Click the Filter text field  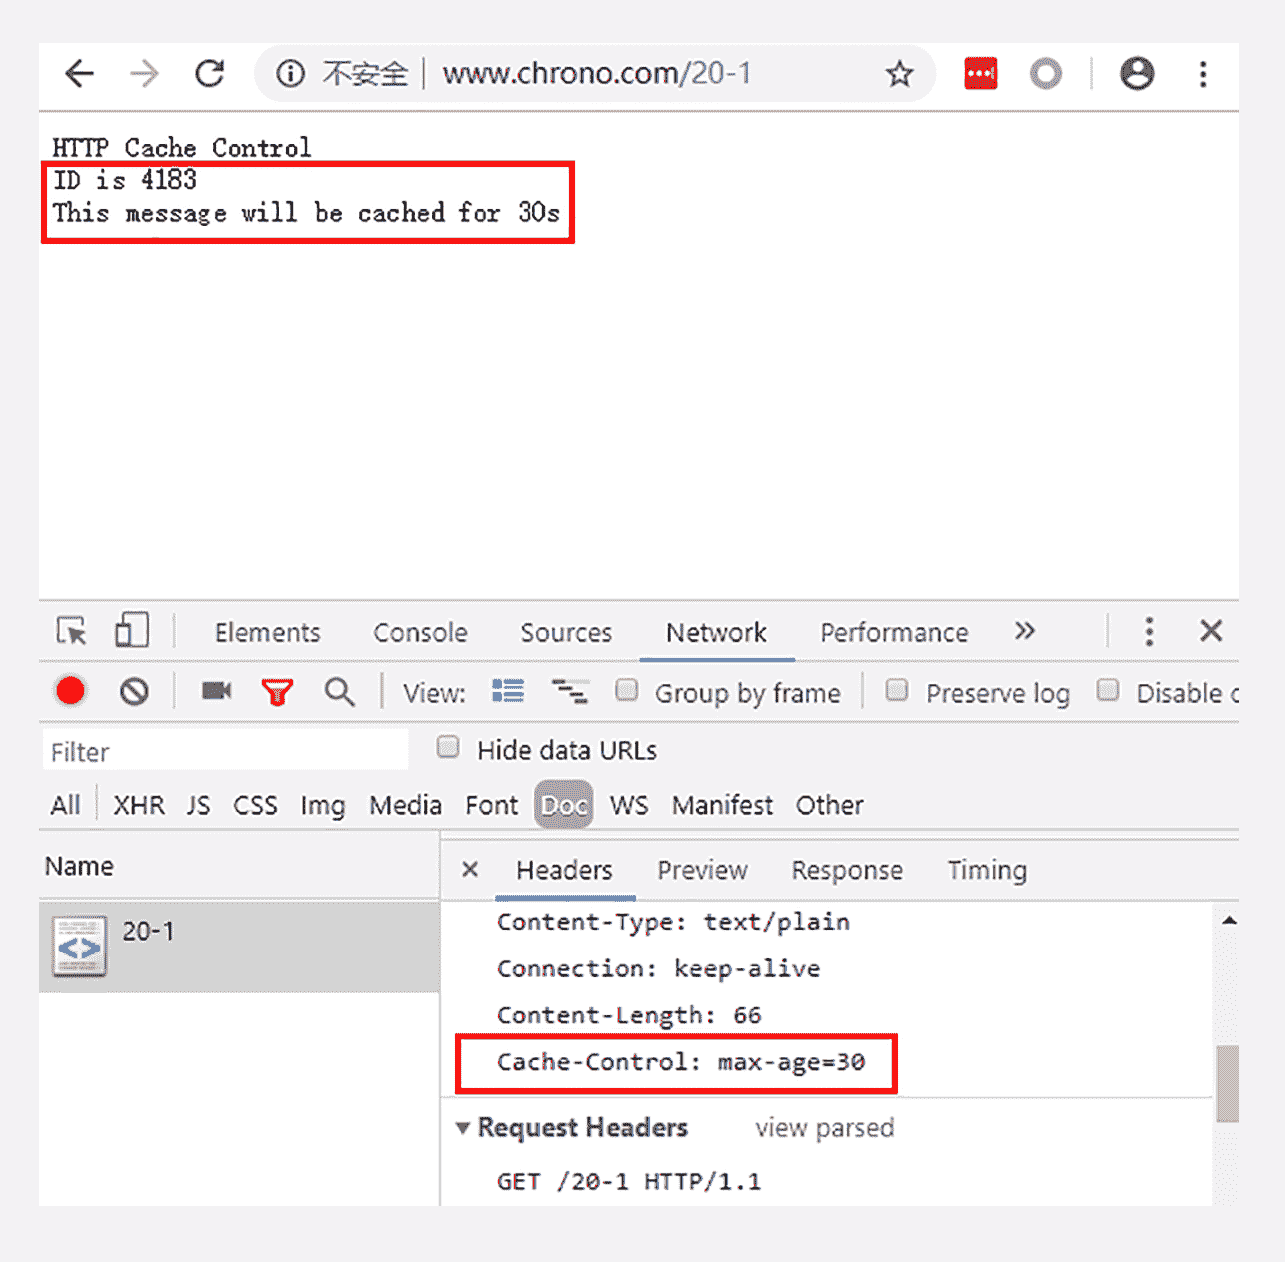[x=226, y=751]
